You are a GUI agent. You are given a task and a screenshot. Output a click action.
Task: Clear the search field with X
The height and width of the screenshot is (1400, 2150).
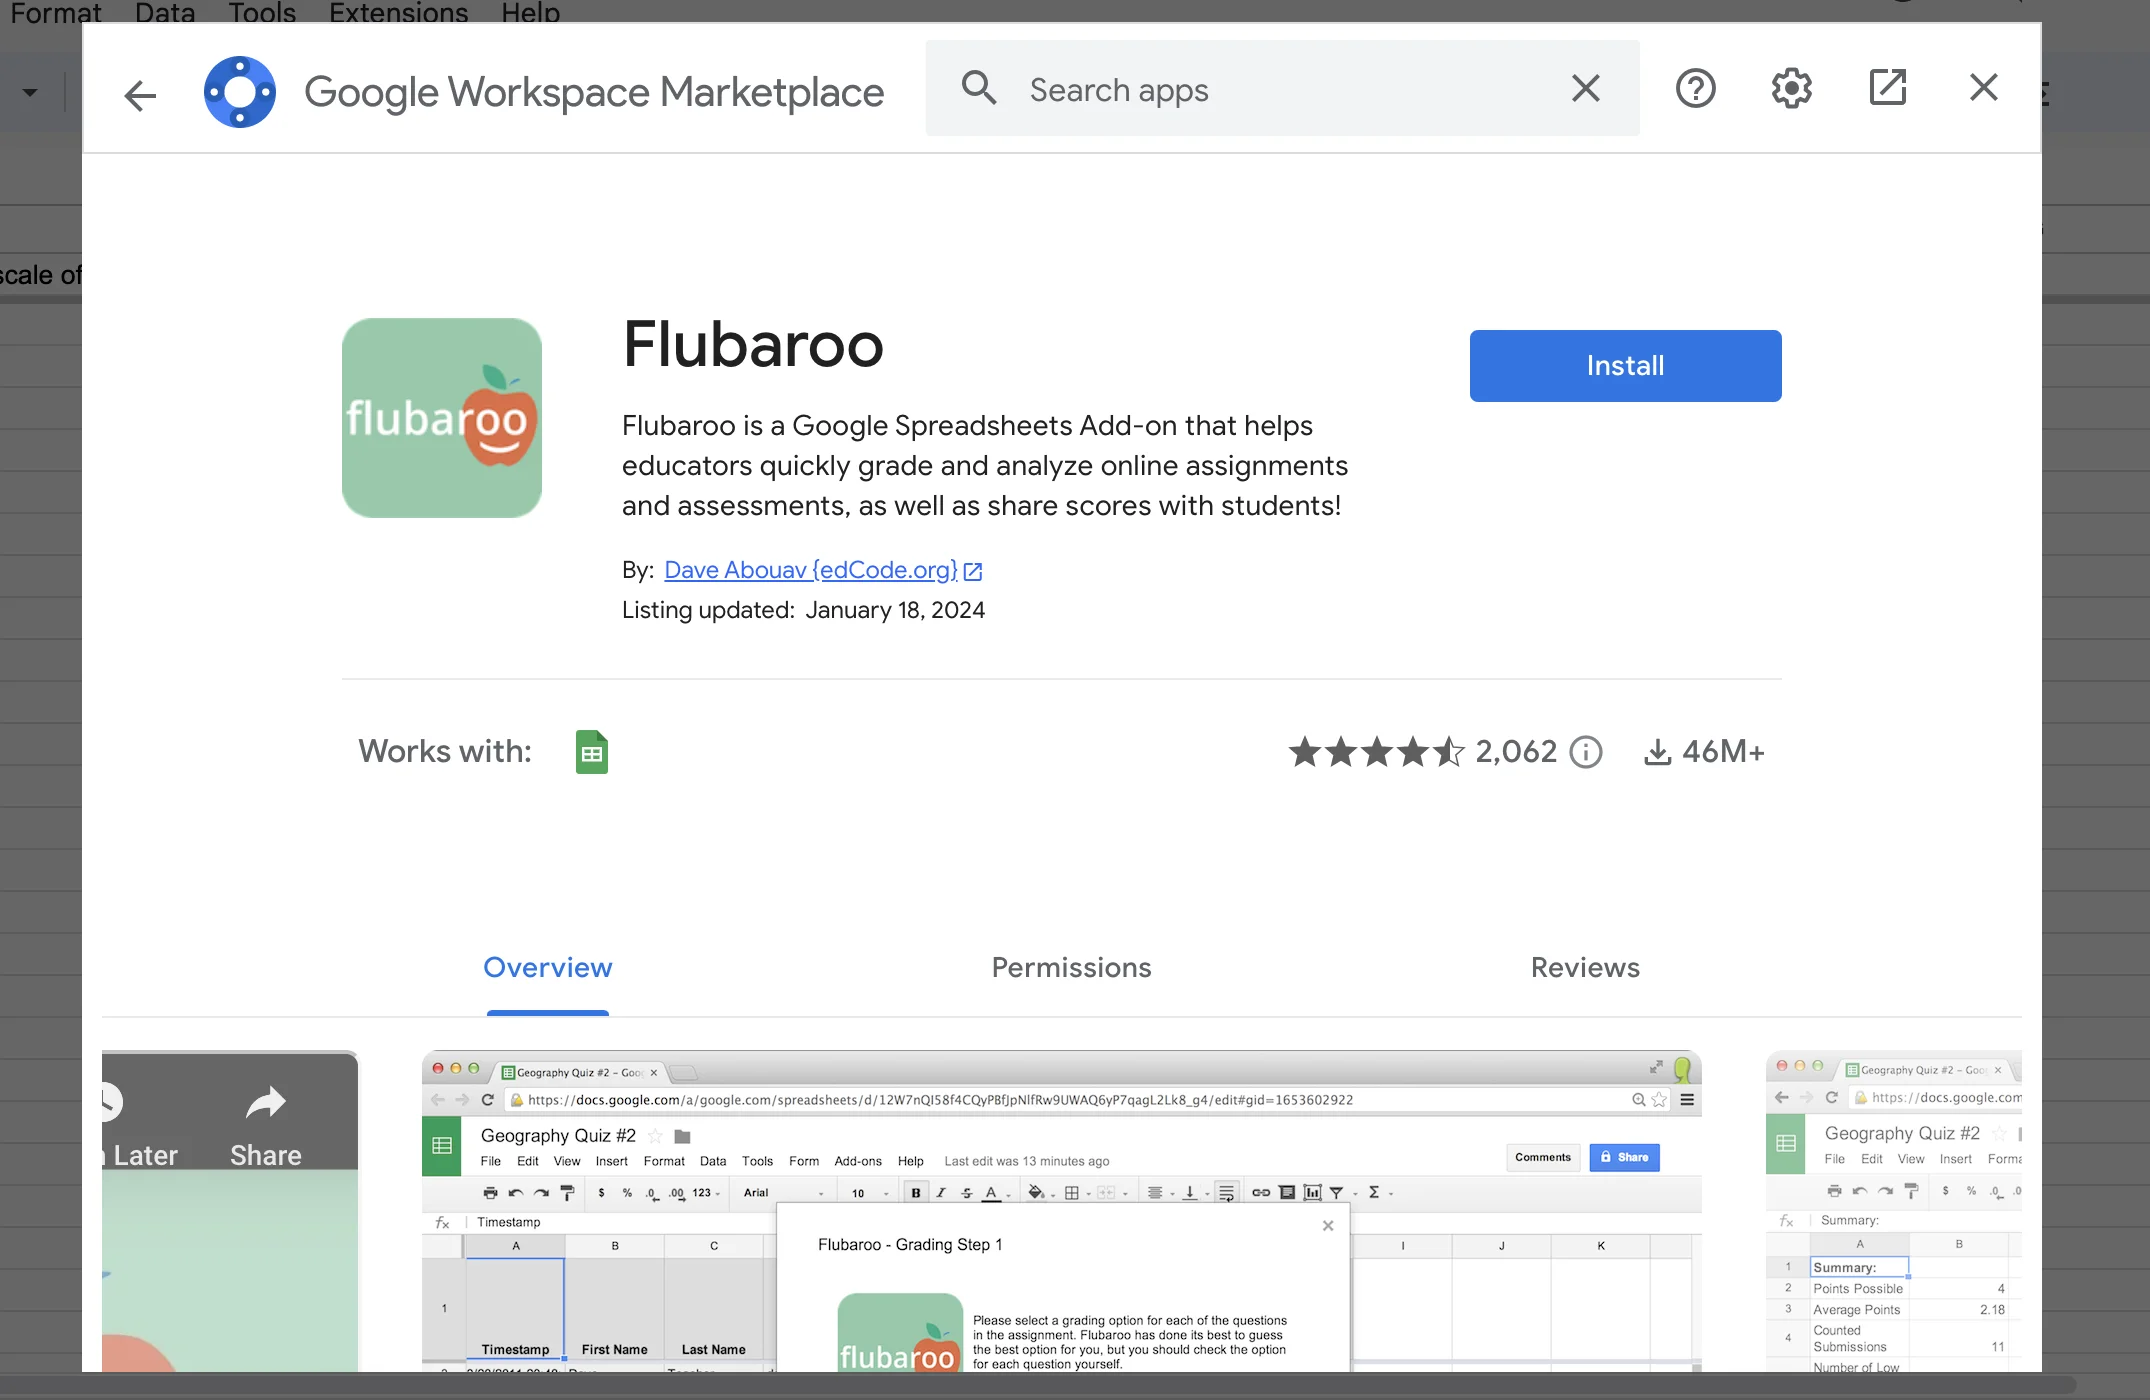[1585, 89]
